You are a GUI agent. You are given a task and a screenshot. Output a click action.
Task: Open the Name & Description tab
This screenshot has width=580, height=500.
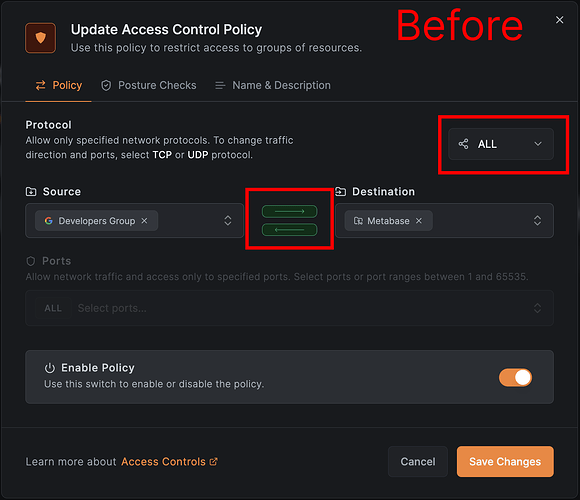273,85
